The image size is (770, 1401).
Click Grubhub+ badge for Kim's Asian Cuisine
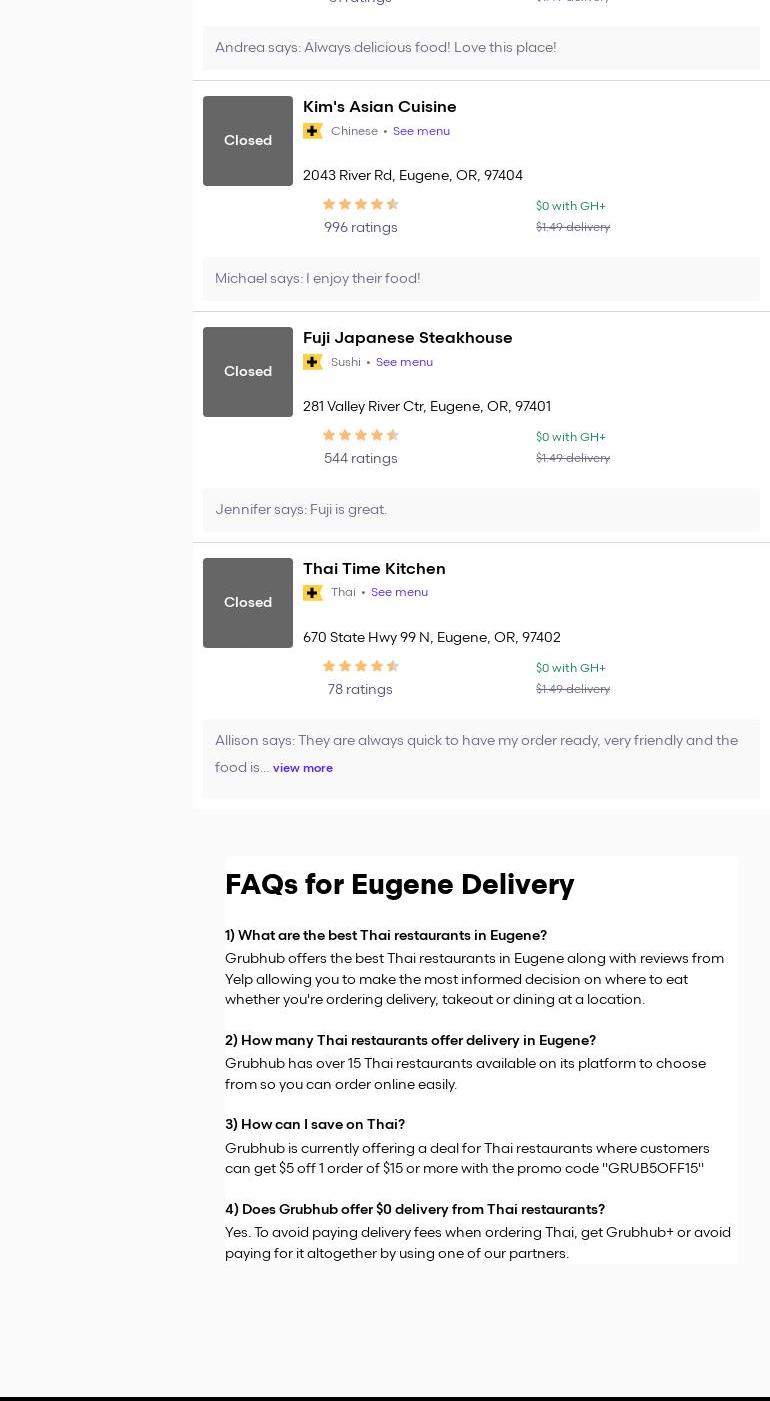pos(313,131)
